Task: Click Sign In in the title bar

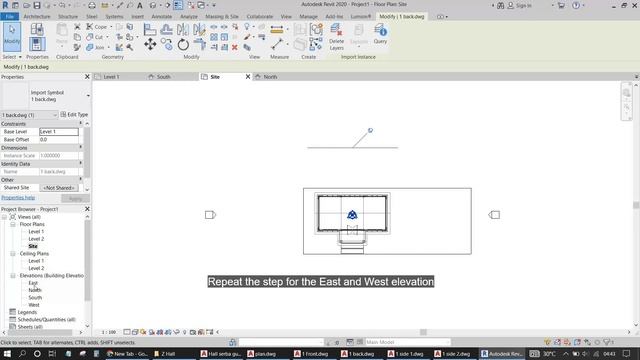Action: [x=519, y=5]
